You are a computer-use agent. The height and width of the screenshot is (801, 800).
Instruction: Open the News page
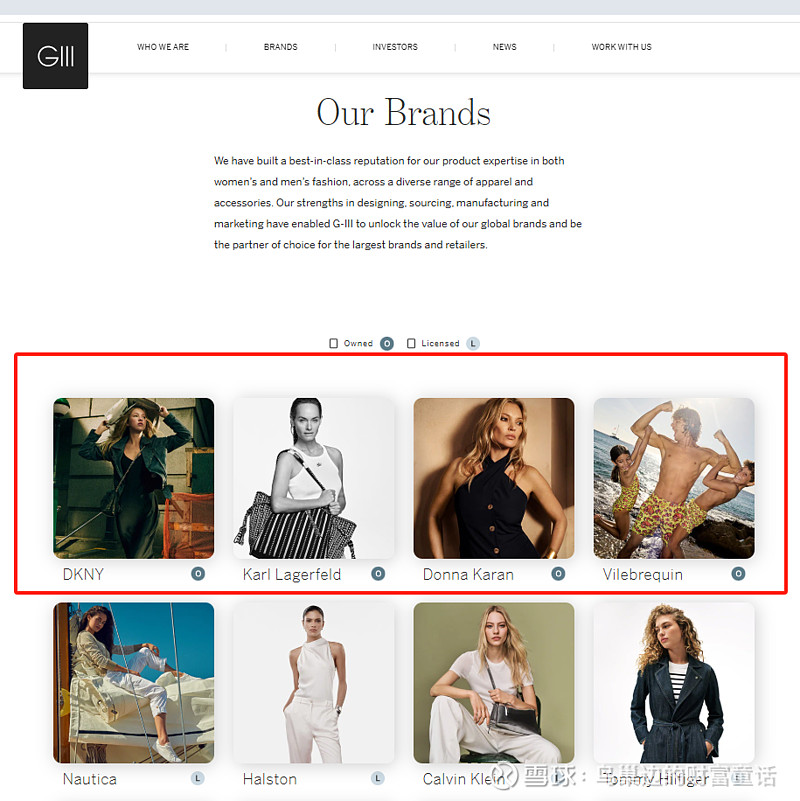point(505,47)
